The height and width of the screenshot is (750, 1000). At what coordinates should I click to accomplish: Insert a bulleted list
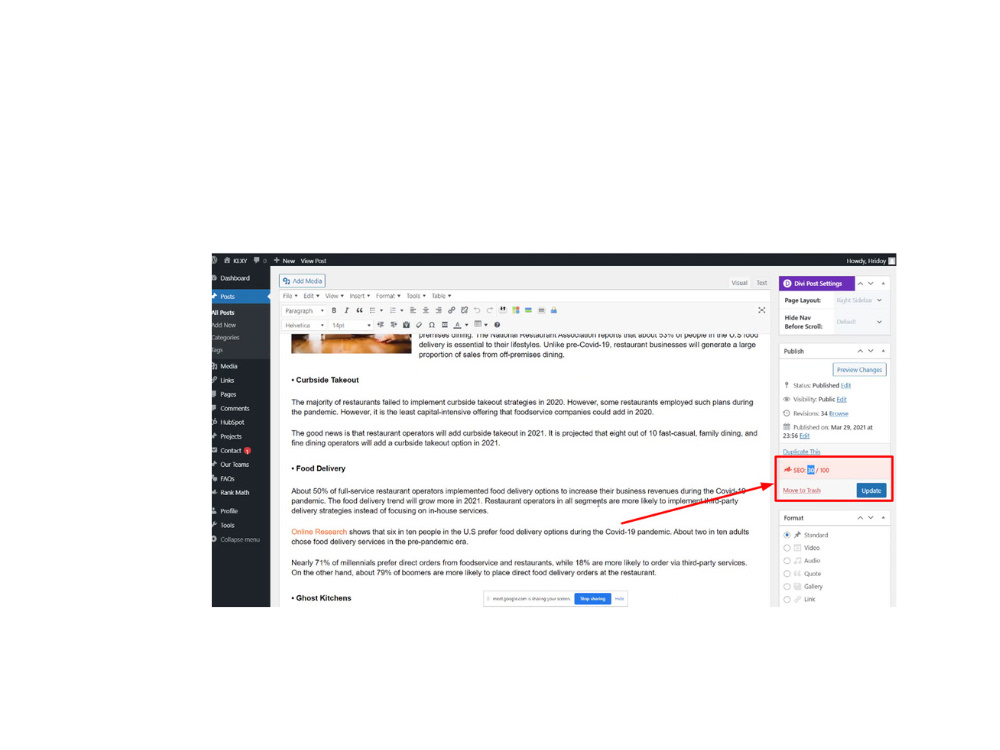click(x=372, y=311)
